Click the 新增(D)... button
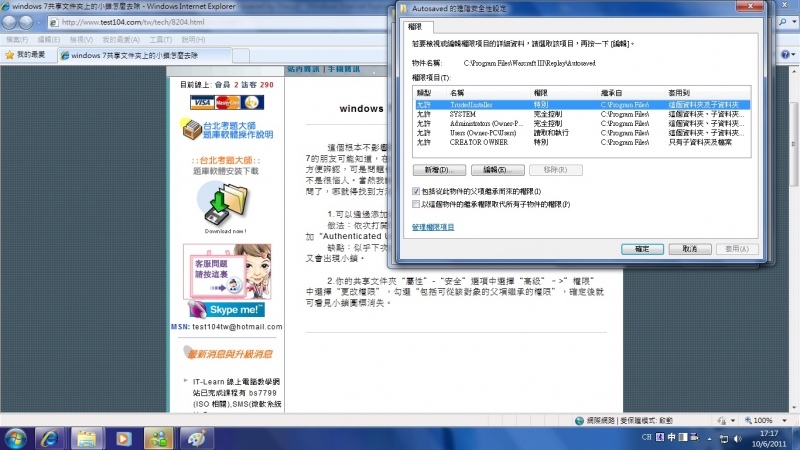The height and width of the screenshot is (450, 800). click(439, 170)
